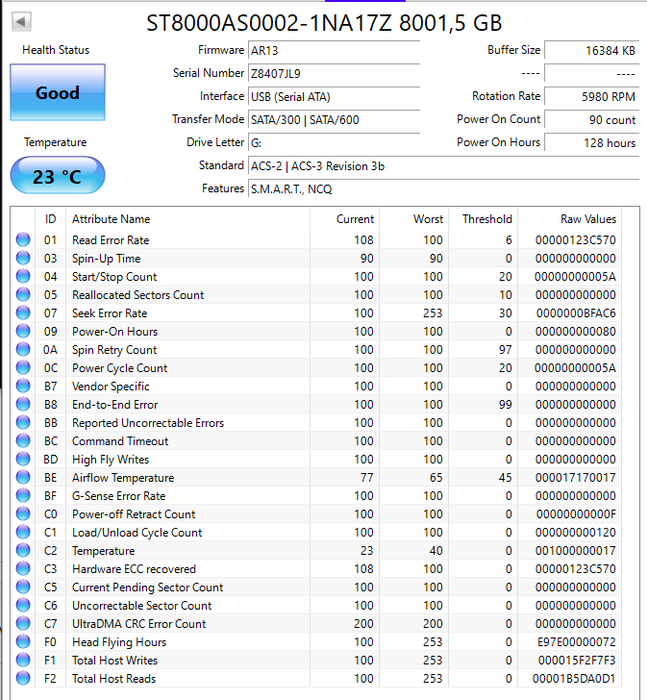
Task: Click status icon for Total Host Reads
Action: [x=23, y=679]
